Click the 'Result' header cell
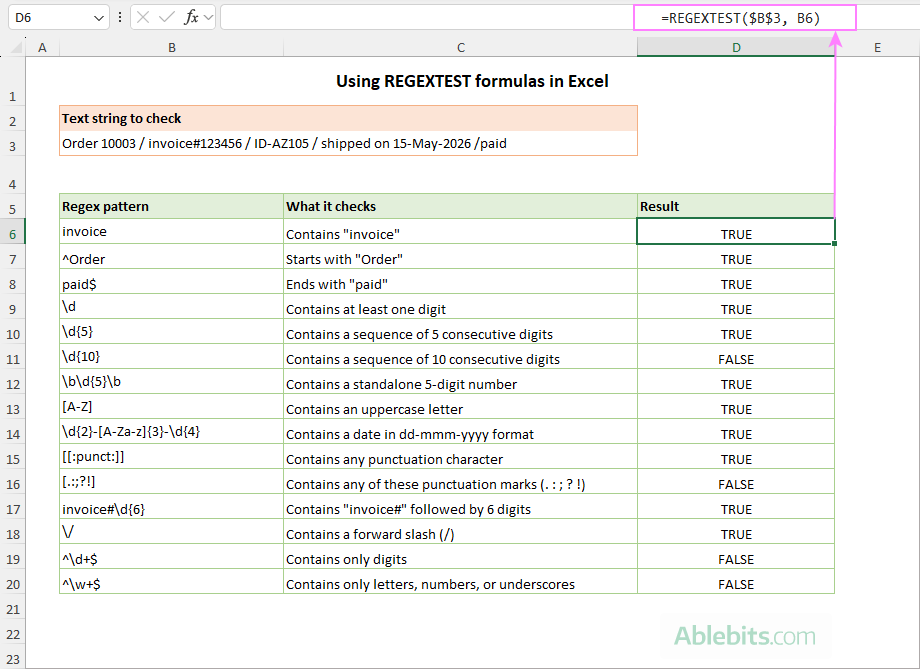Image resolution: width=920 pixels, height=669 pixels. [x=736, y=207]
